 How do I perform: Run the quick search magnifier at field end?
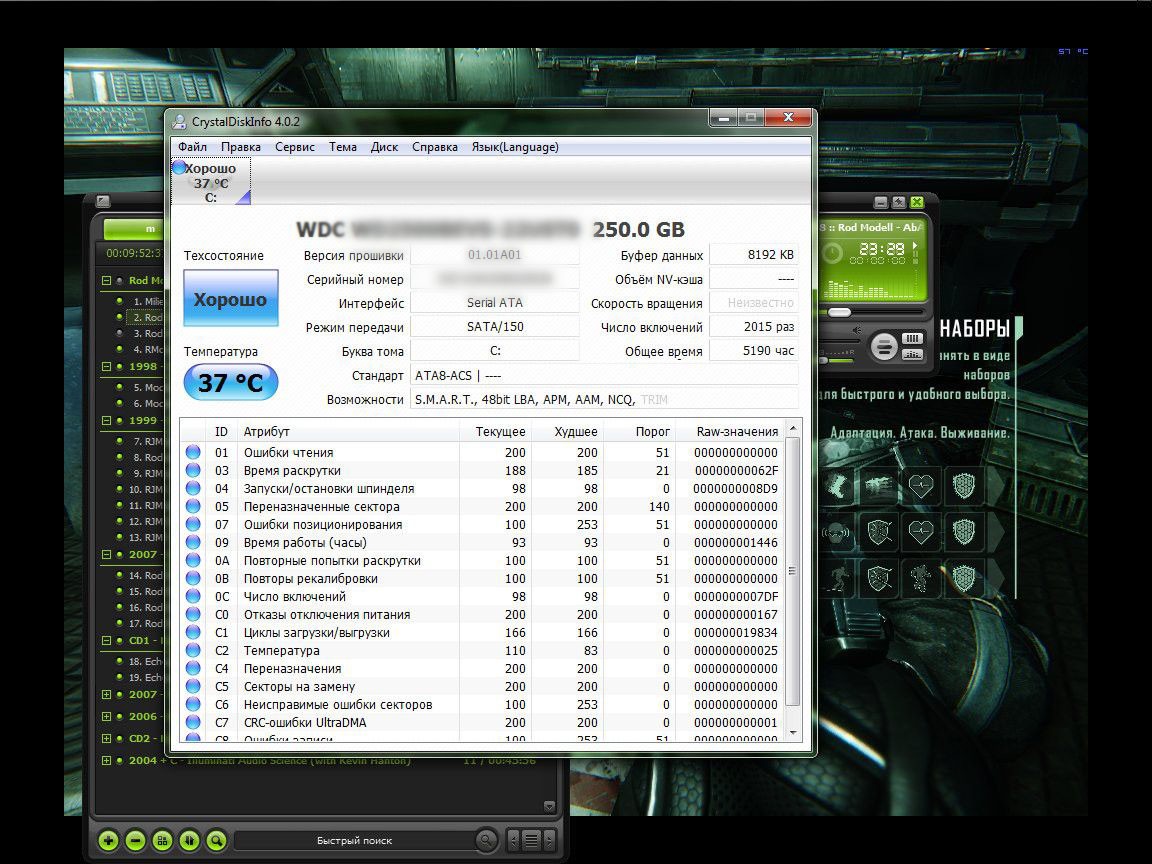pos(486,840)
